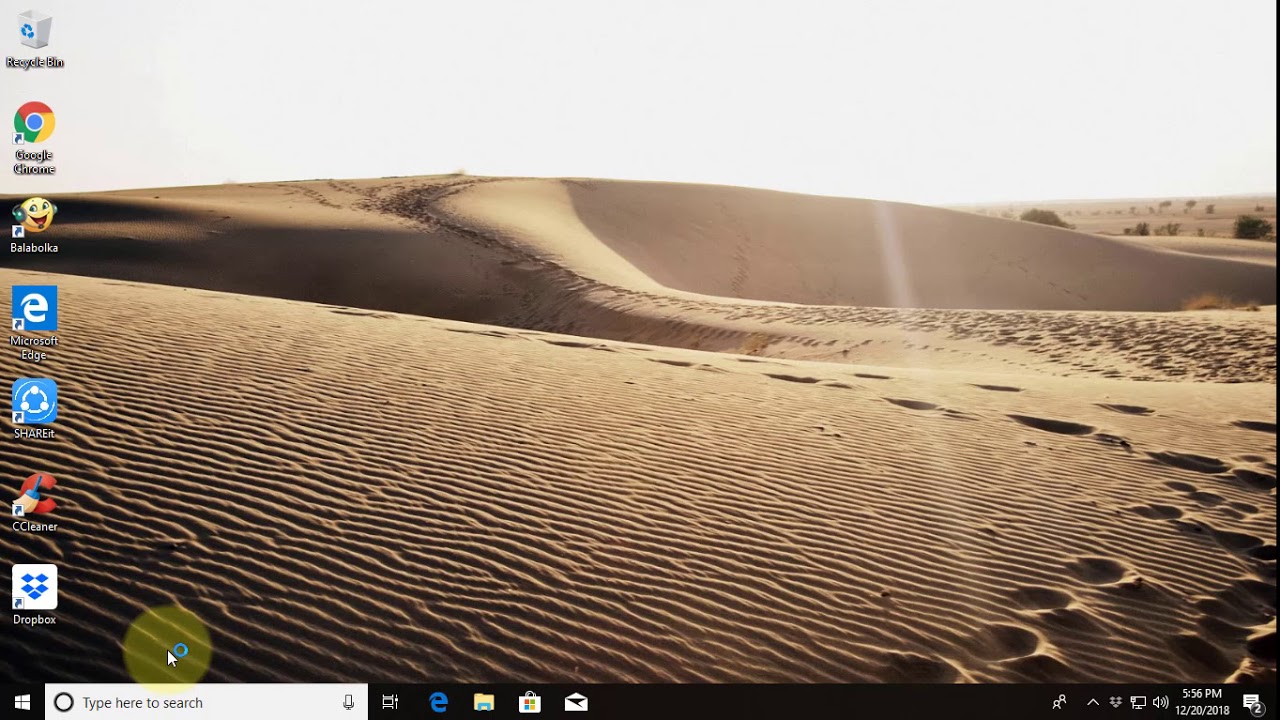
Task: Click the Type here to search box
Action: 207,702
